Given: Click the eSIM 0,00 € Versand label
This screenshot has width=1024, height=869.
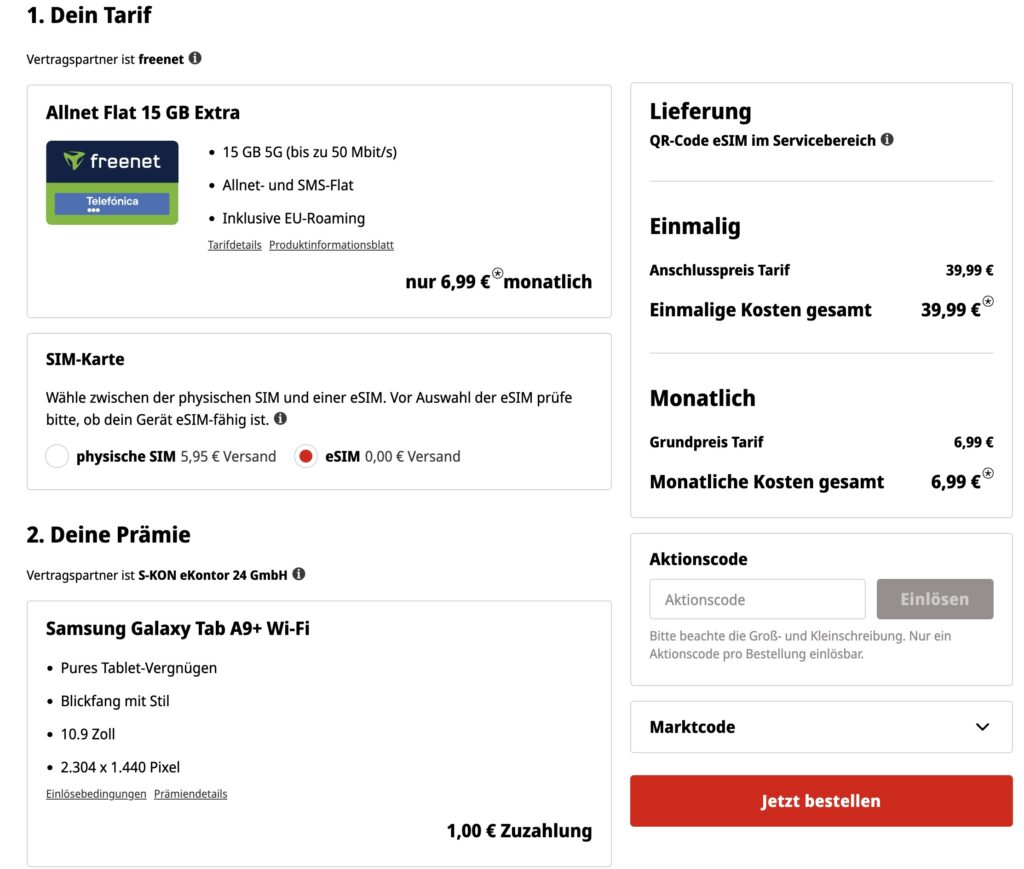Looking at the screenshot, I should pyautogui.click(x=392, y=456).
